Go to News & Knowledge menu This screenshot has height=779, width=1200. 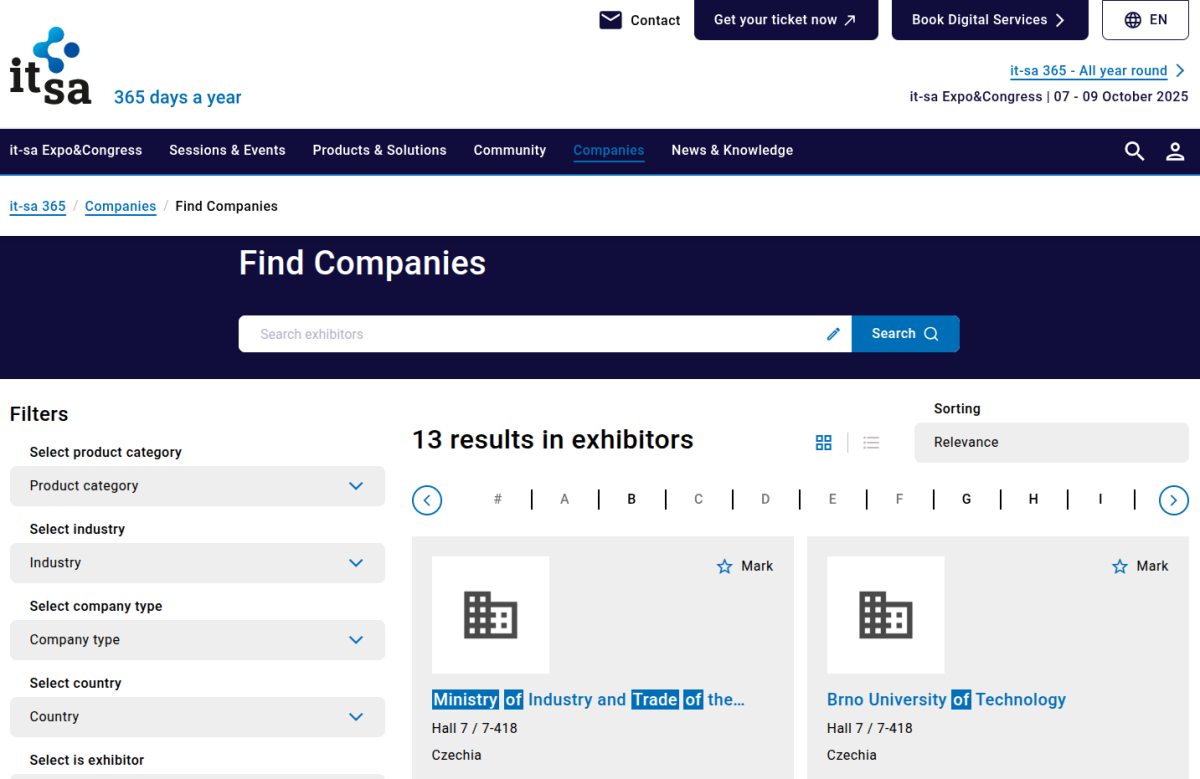point(732,150)
